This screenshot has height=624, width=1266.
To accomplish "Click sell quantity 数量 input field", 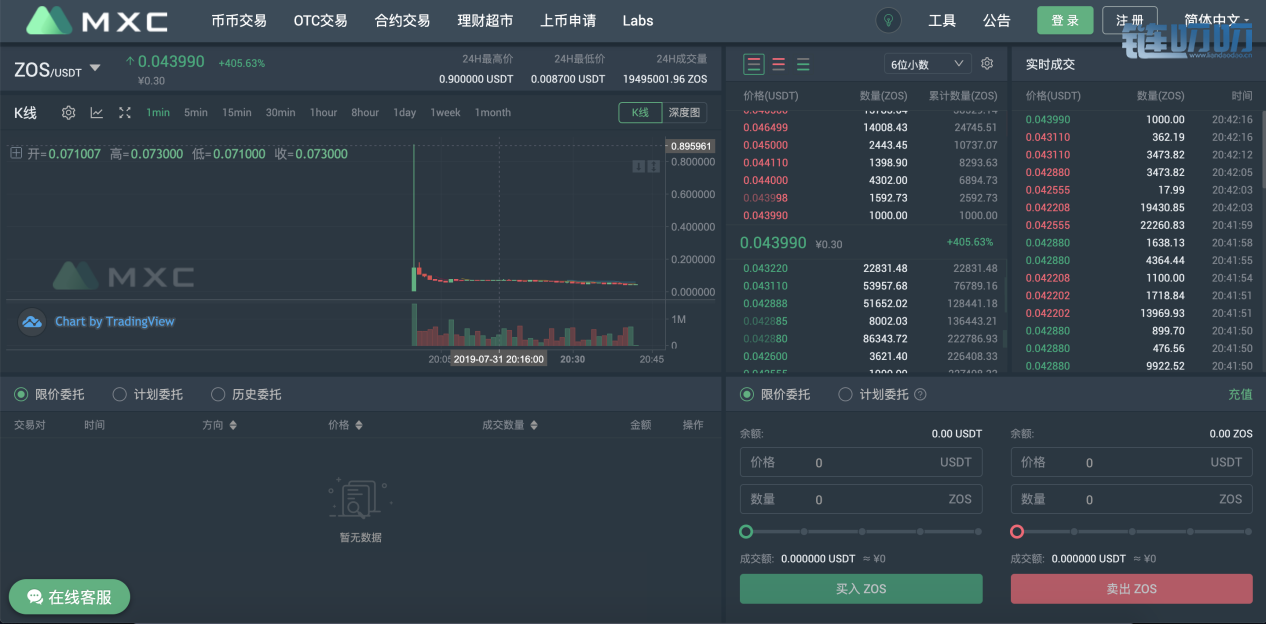I will pyautogui.click(x=1131, y=499).
